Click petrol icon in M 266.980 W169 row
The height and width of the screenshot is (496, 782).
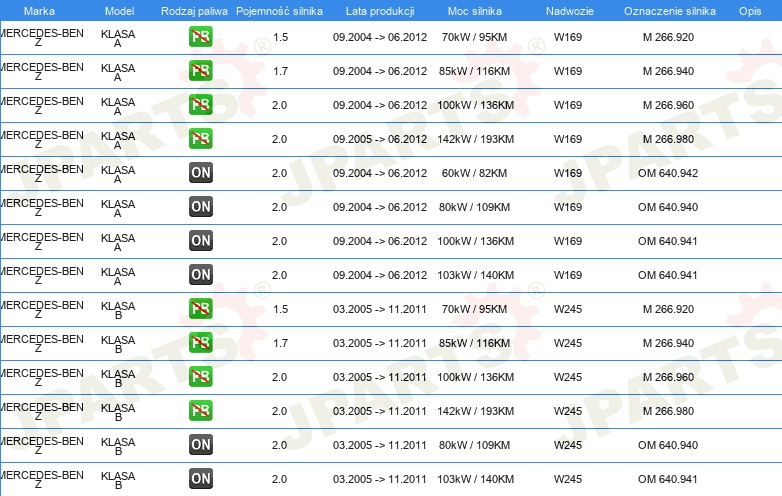tap(200, 139)
